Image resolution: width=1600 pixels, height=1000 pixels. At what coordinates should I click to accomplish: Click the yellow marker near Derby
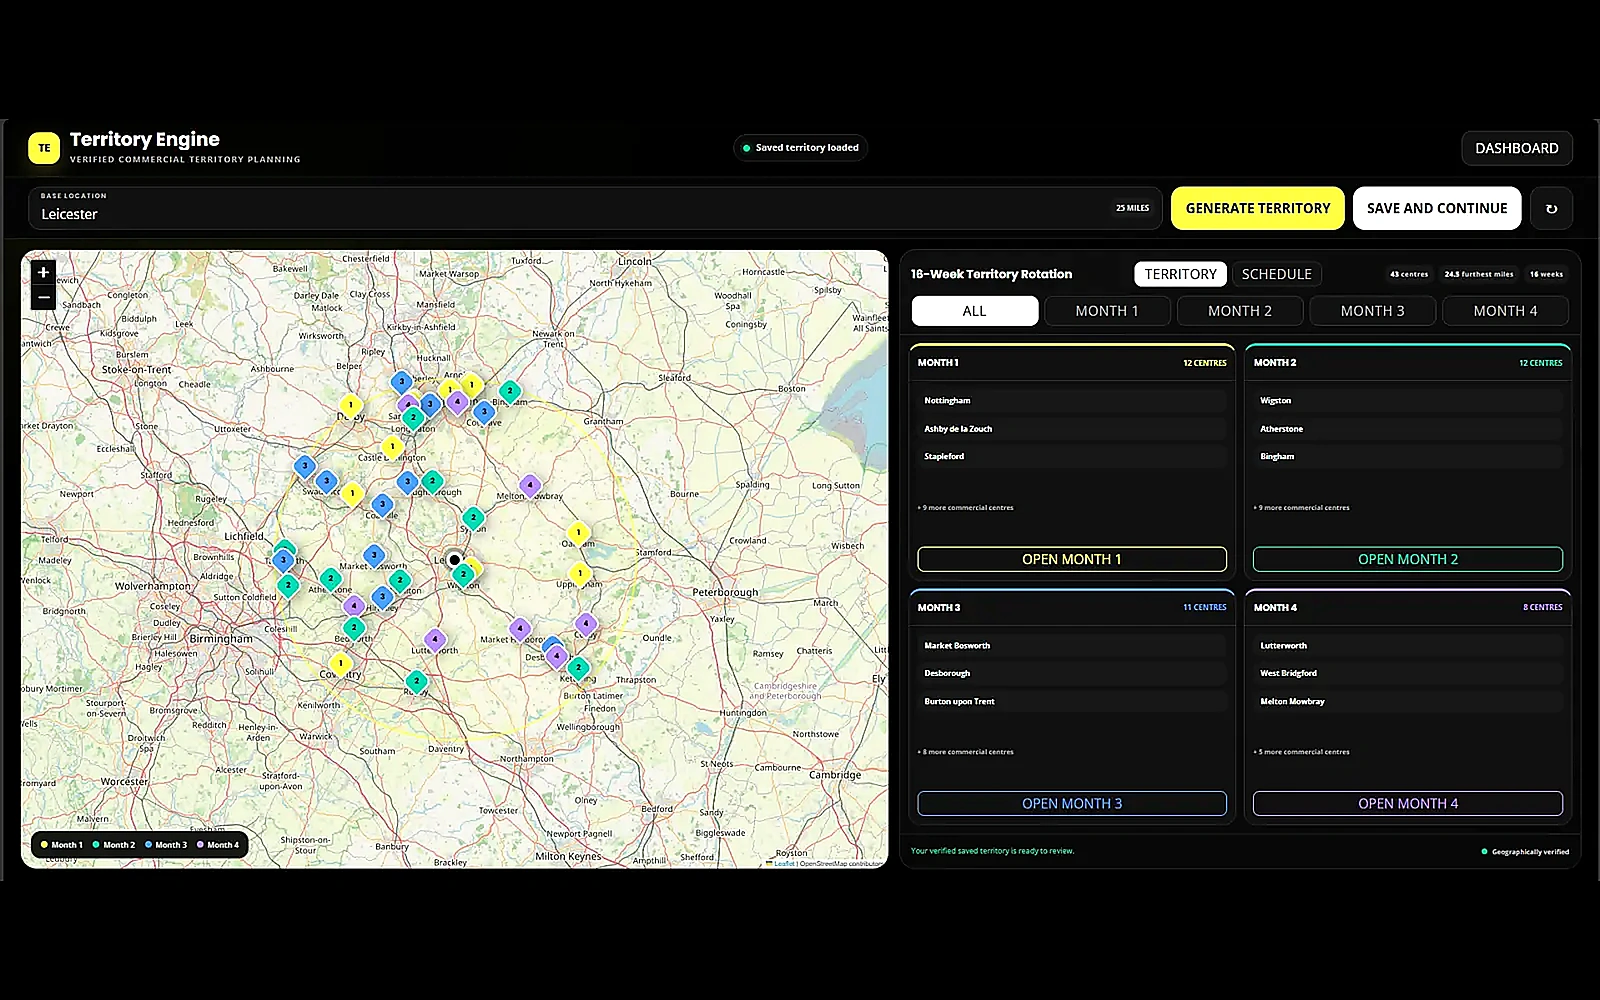351,406
